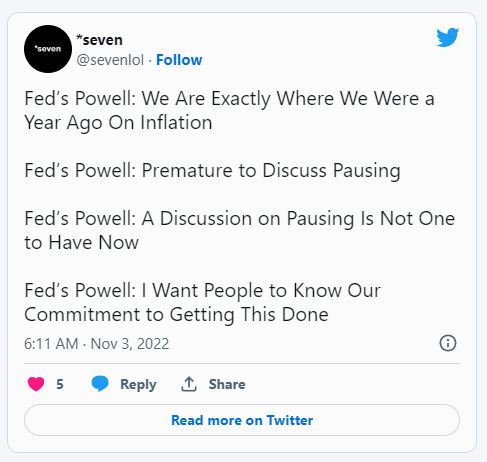Click the 'Discussion on Pausing Is Not One' line
The height and width of the screenshot is (462, 487).
pos(307,219)
